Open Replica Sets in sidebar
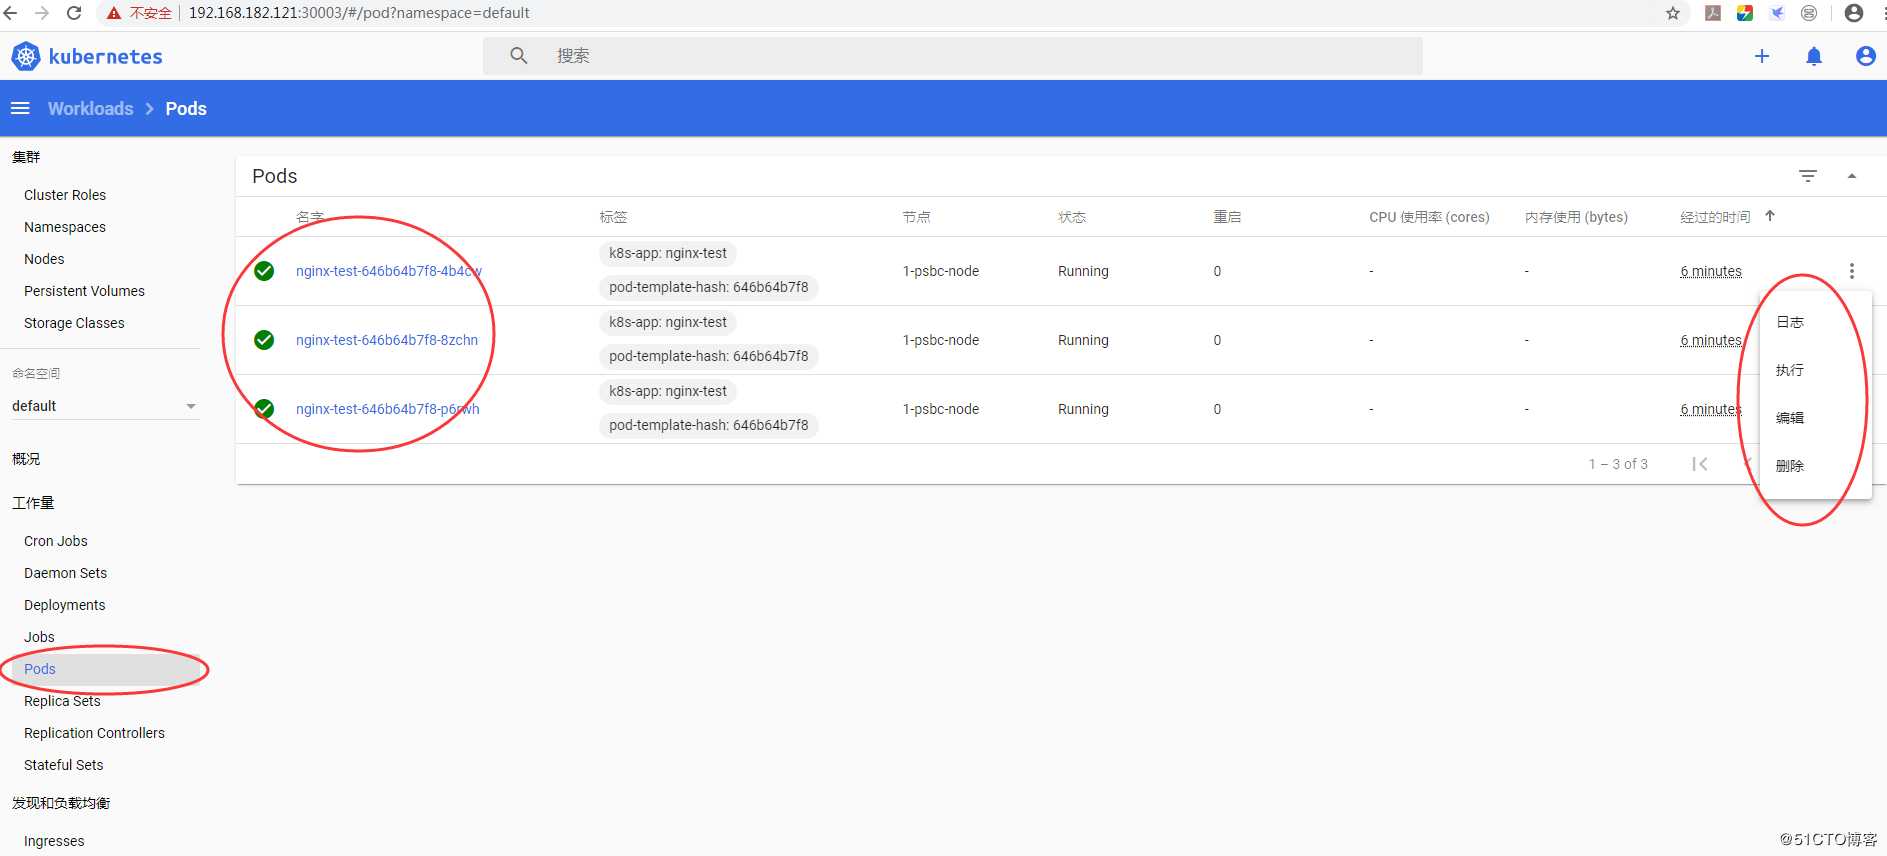1887x856 pixels. click(x=62, y=701)
